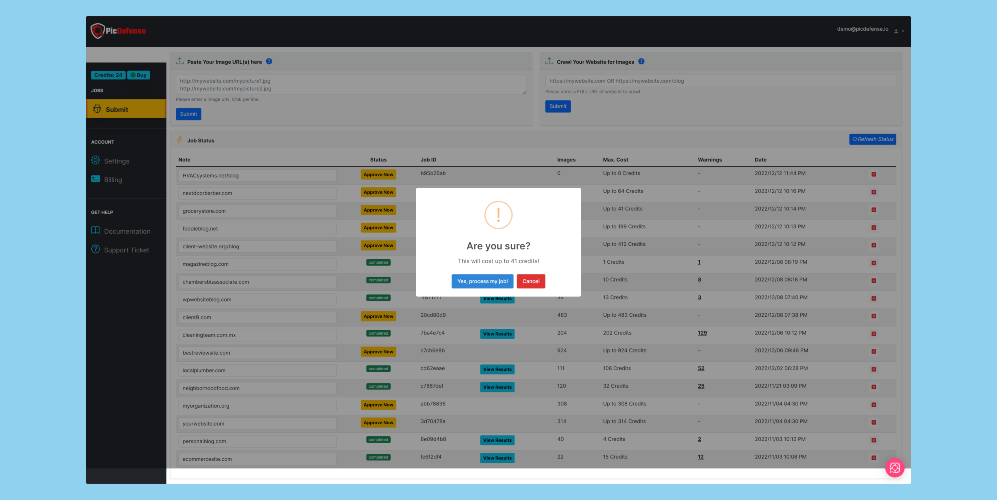Image resolution: width=997 pixels, height=500 pixels.
Task: Click info icon beside Crawl Your Website
Action: pyautogui.click(x=641, y=61)
